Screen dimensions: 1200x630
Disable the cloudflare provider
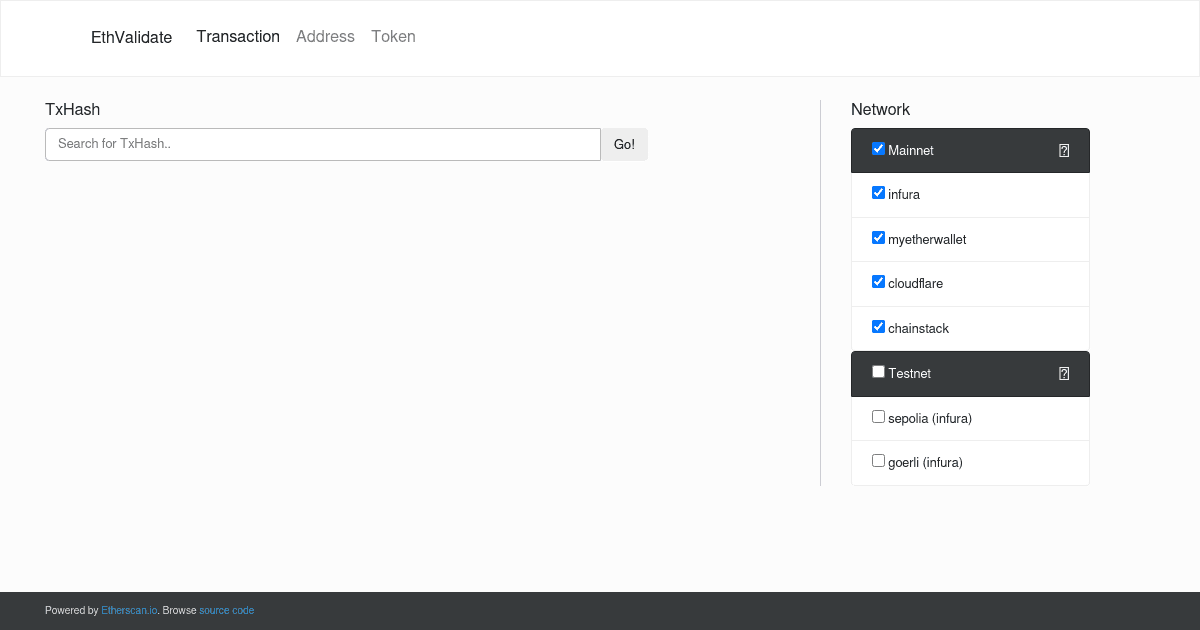coord(878,281)
